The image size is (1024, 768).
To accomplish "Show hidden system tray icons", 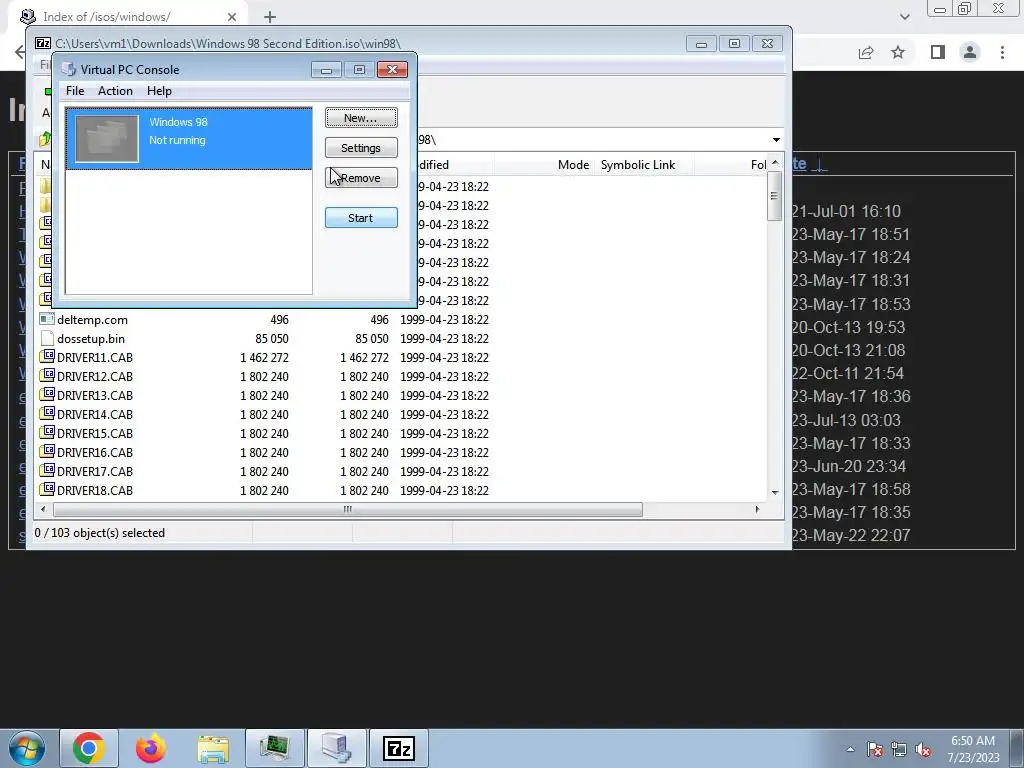I will point(850,749).
